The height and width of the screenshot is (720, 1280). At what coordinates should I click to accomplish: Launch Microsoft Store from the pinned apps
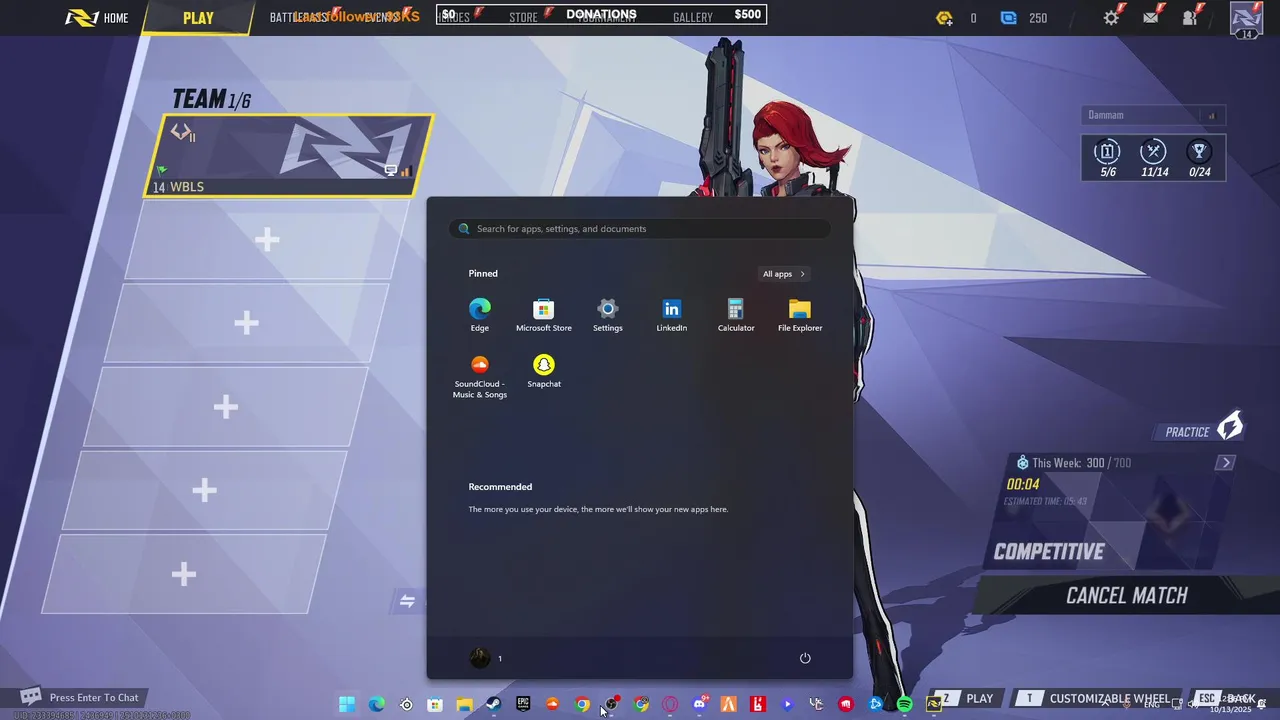[544, 314]
